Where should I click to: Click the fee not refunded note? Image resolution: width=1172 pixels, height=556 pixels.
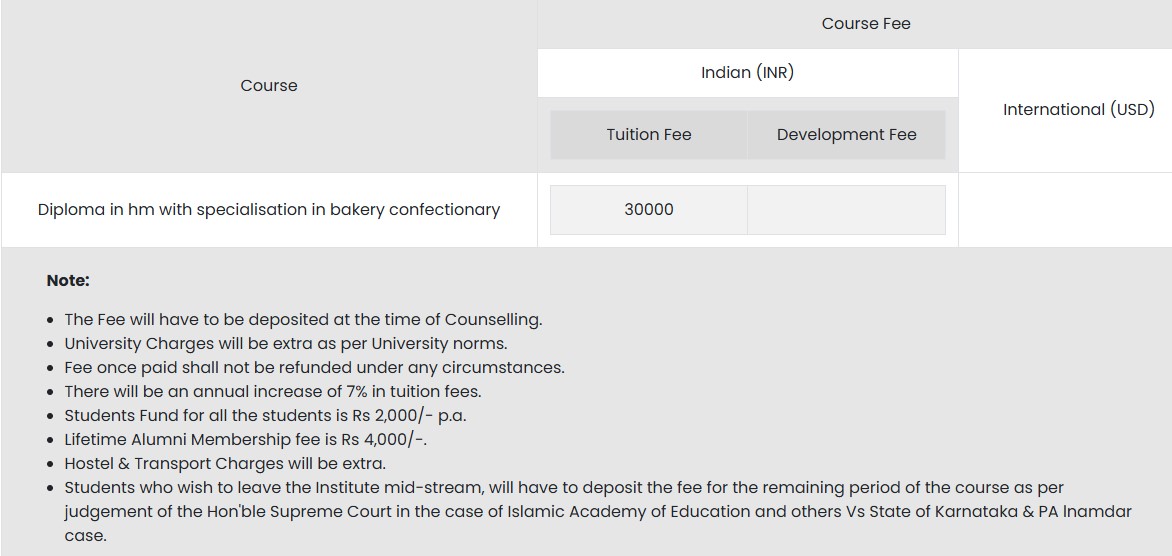(x=314, y=368)
